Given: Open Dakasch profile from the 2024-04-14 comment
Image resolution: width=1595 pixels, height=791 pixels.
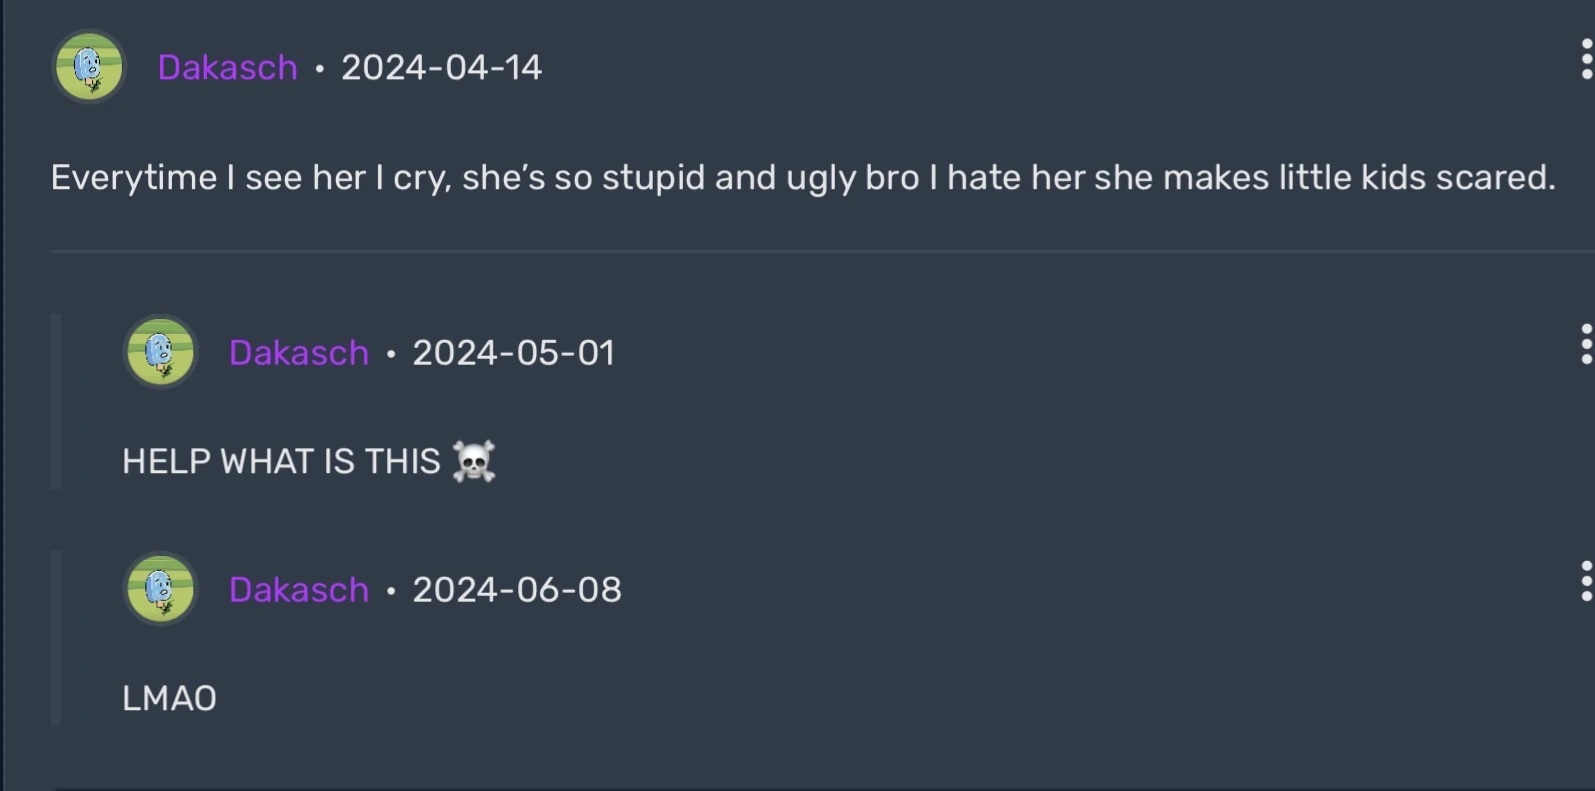Looking at the screenshot, I should click(x=228, y=67).
